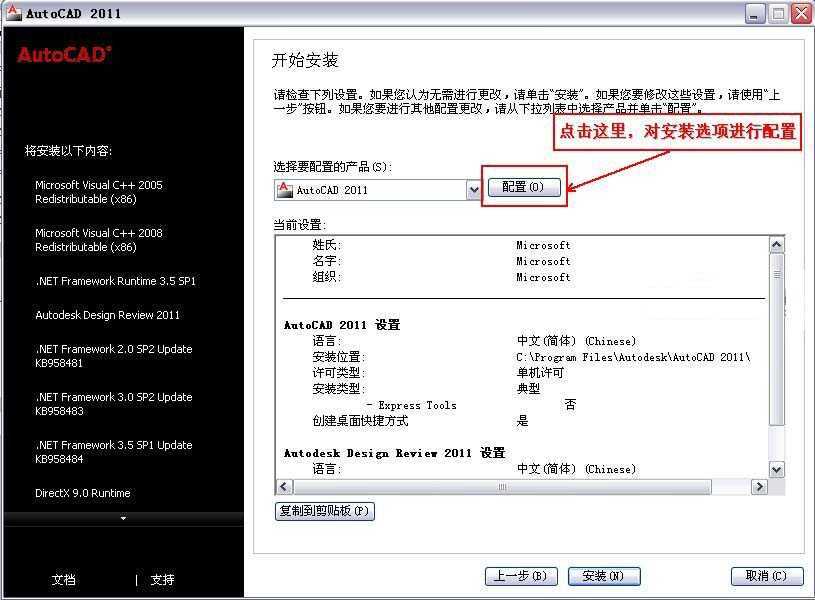
Task: Open the product selection dropdown arrow
Action: pos(474,190)
